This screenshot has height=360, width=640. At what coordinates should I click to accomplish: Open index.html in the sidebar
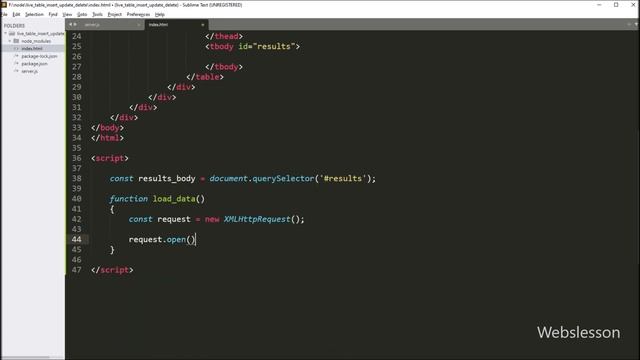coord(32,49)
